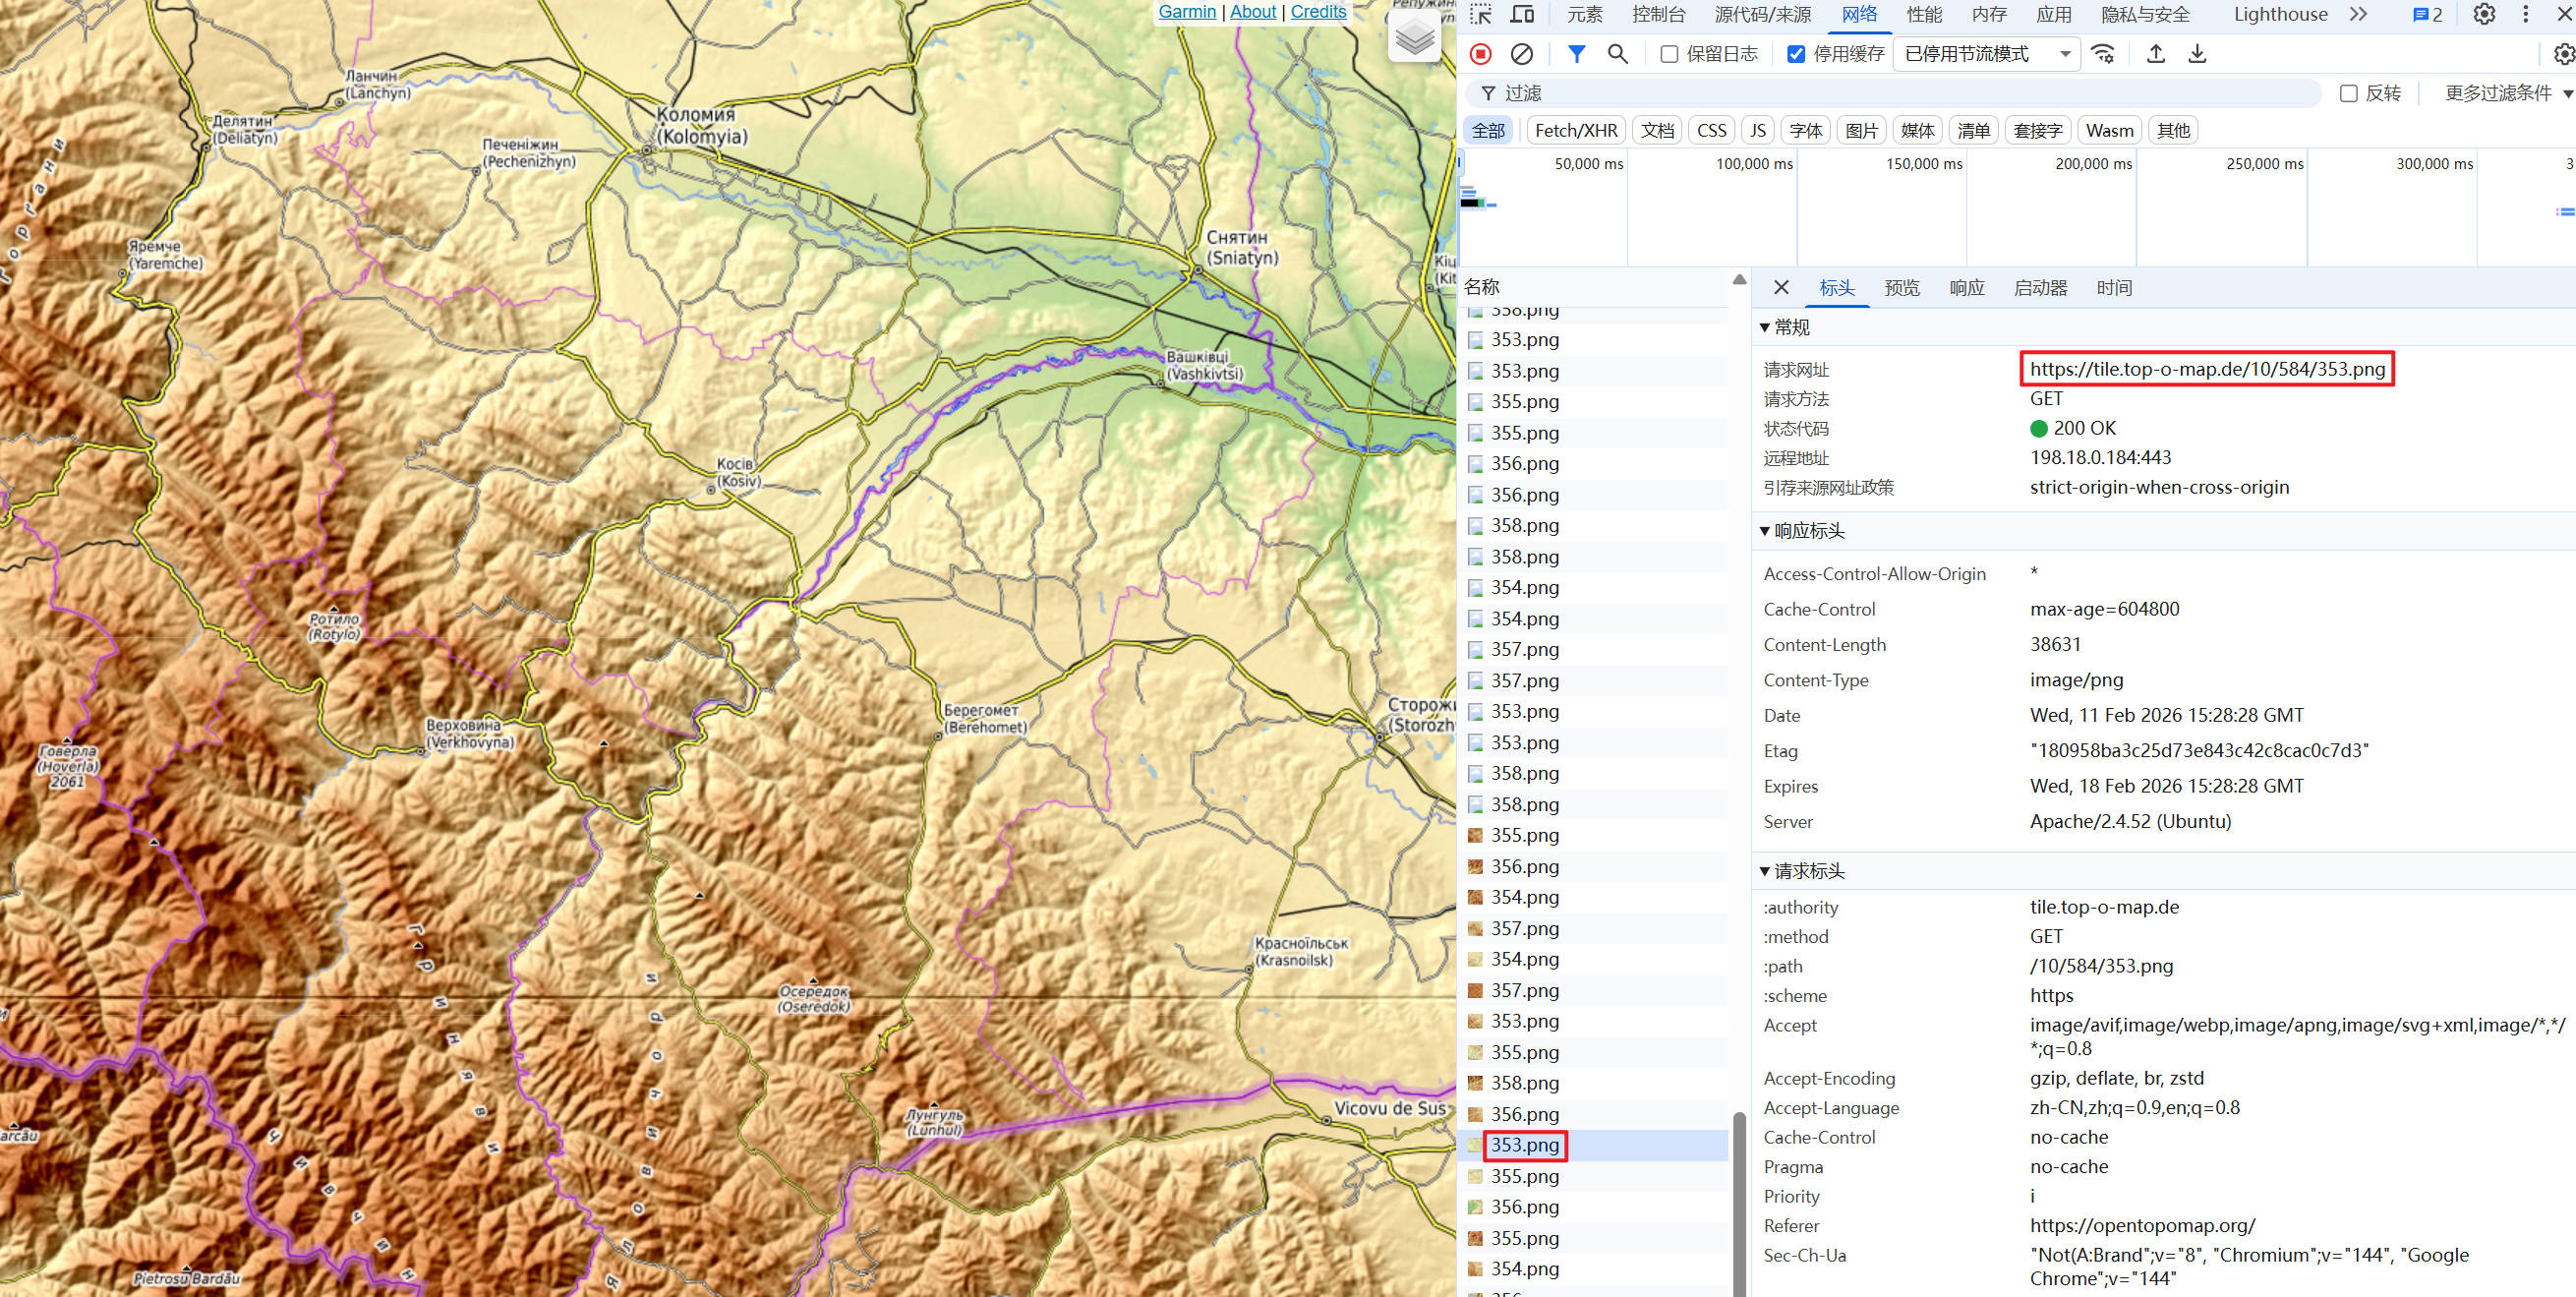Select the Fetch/XHR filter button
This screenshot has width=2576, height=1297.
point(1576,130)
